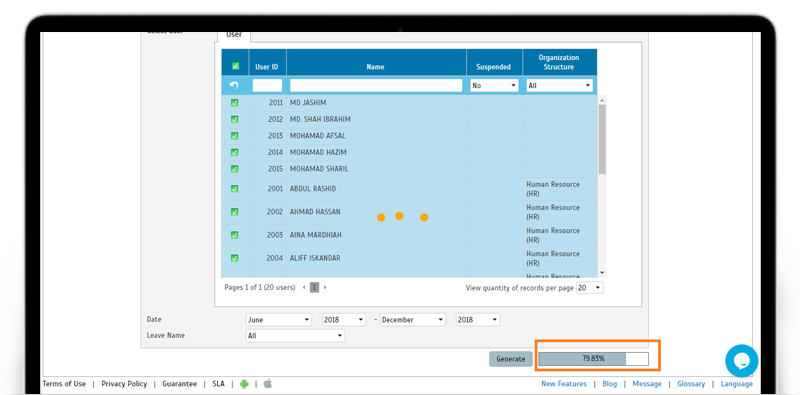Open the Guarantee link

click(x=180, y=384)
